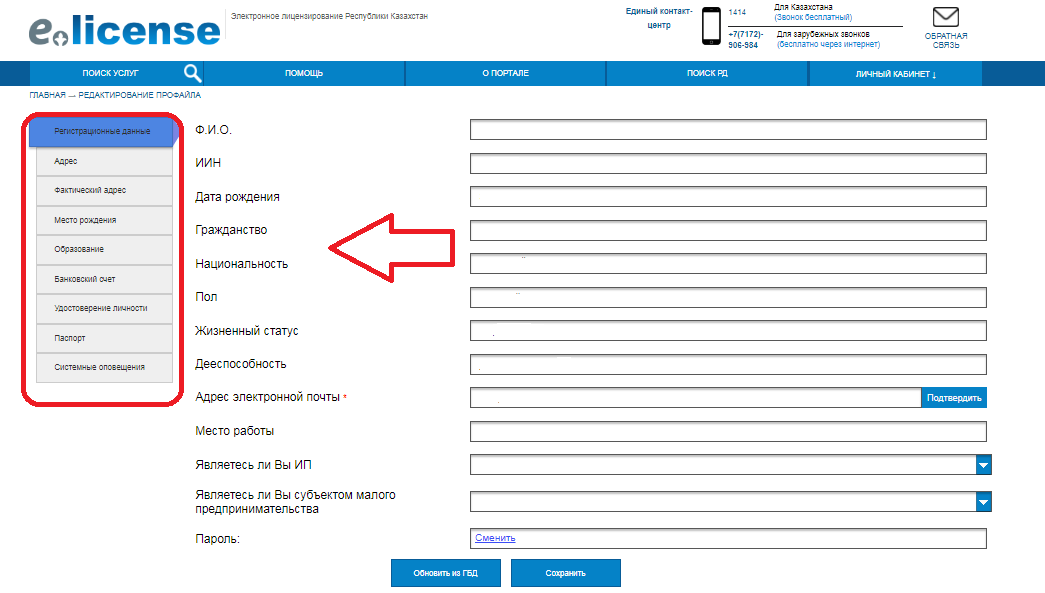Screen dimensions: 1045x593
Task: Open the 'Помощь' menu item
Action: coord(304,74)
